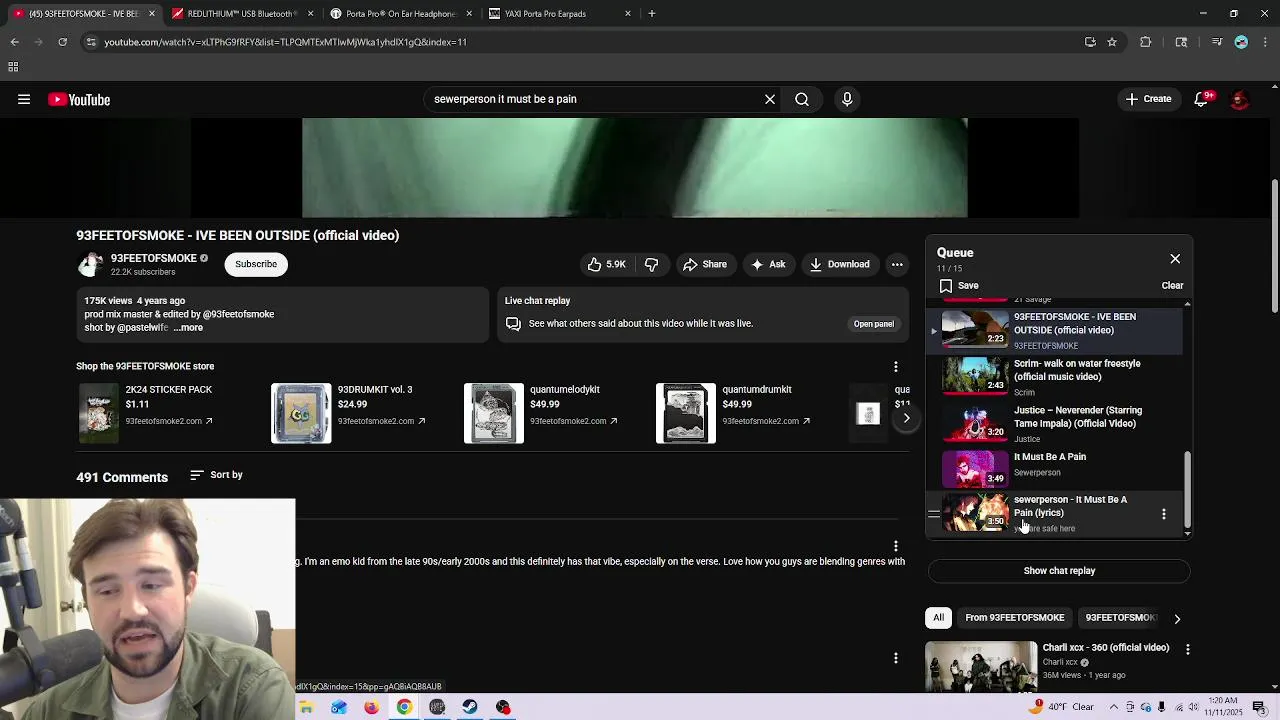The image size is (1280, 720).
Task: Open Firefox from the taskbar
Action: (x=371, y=707)
